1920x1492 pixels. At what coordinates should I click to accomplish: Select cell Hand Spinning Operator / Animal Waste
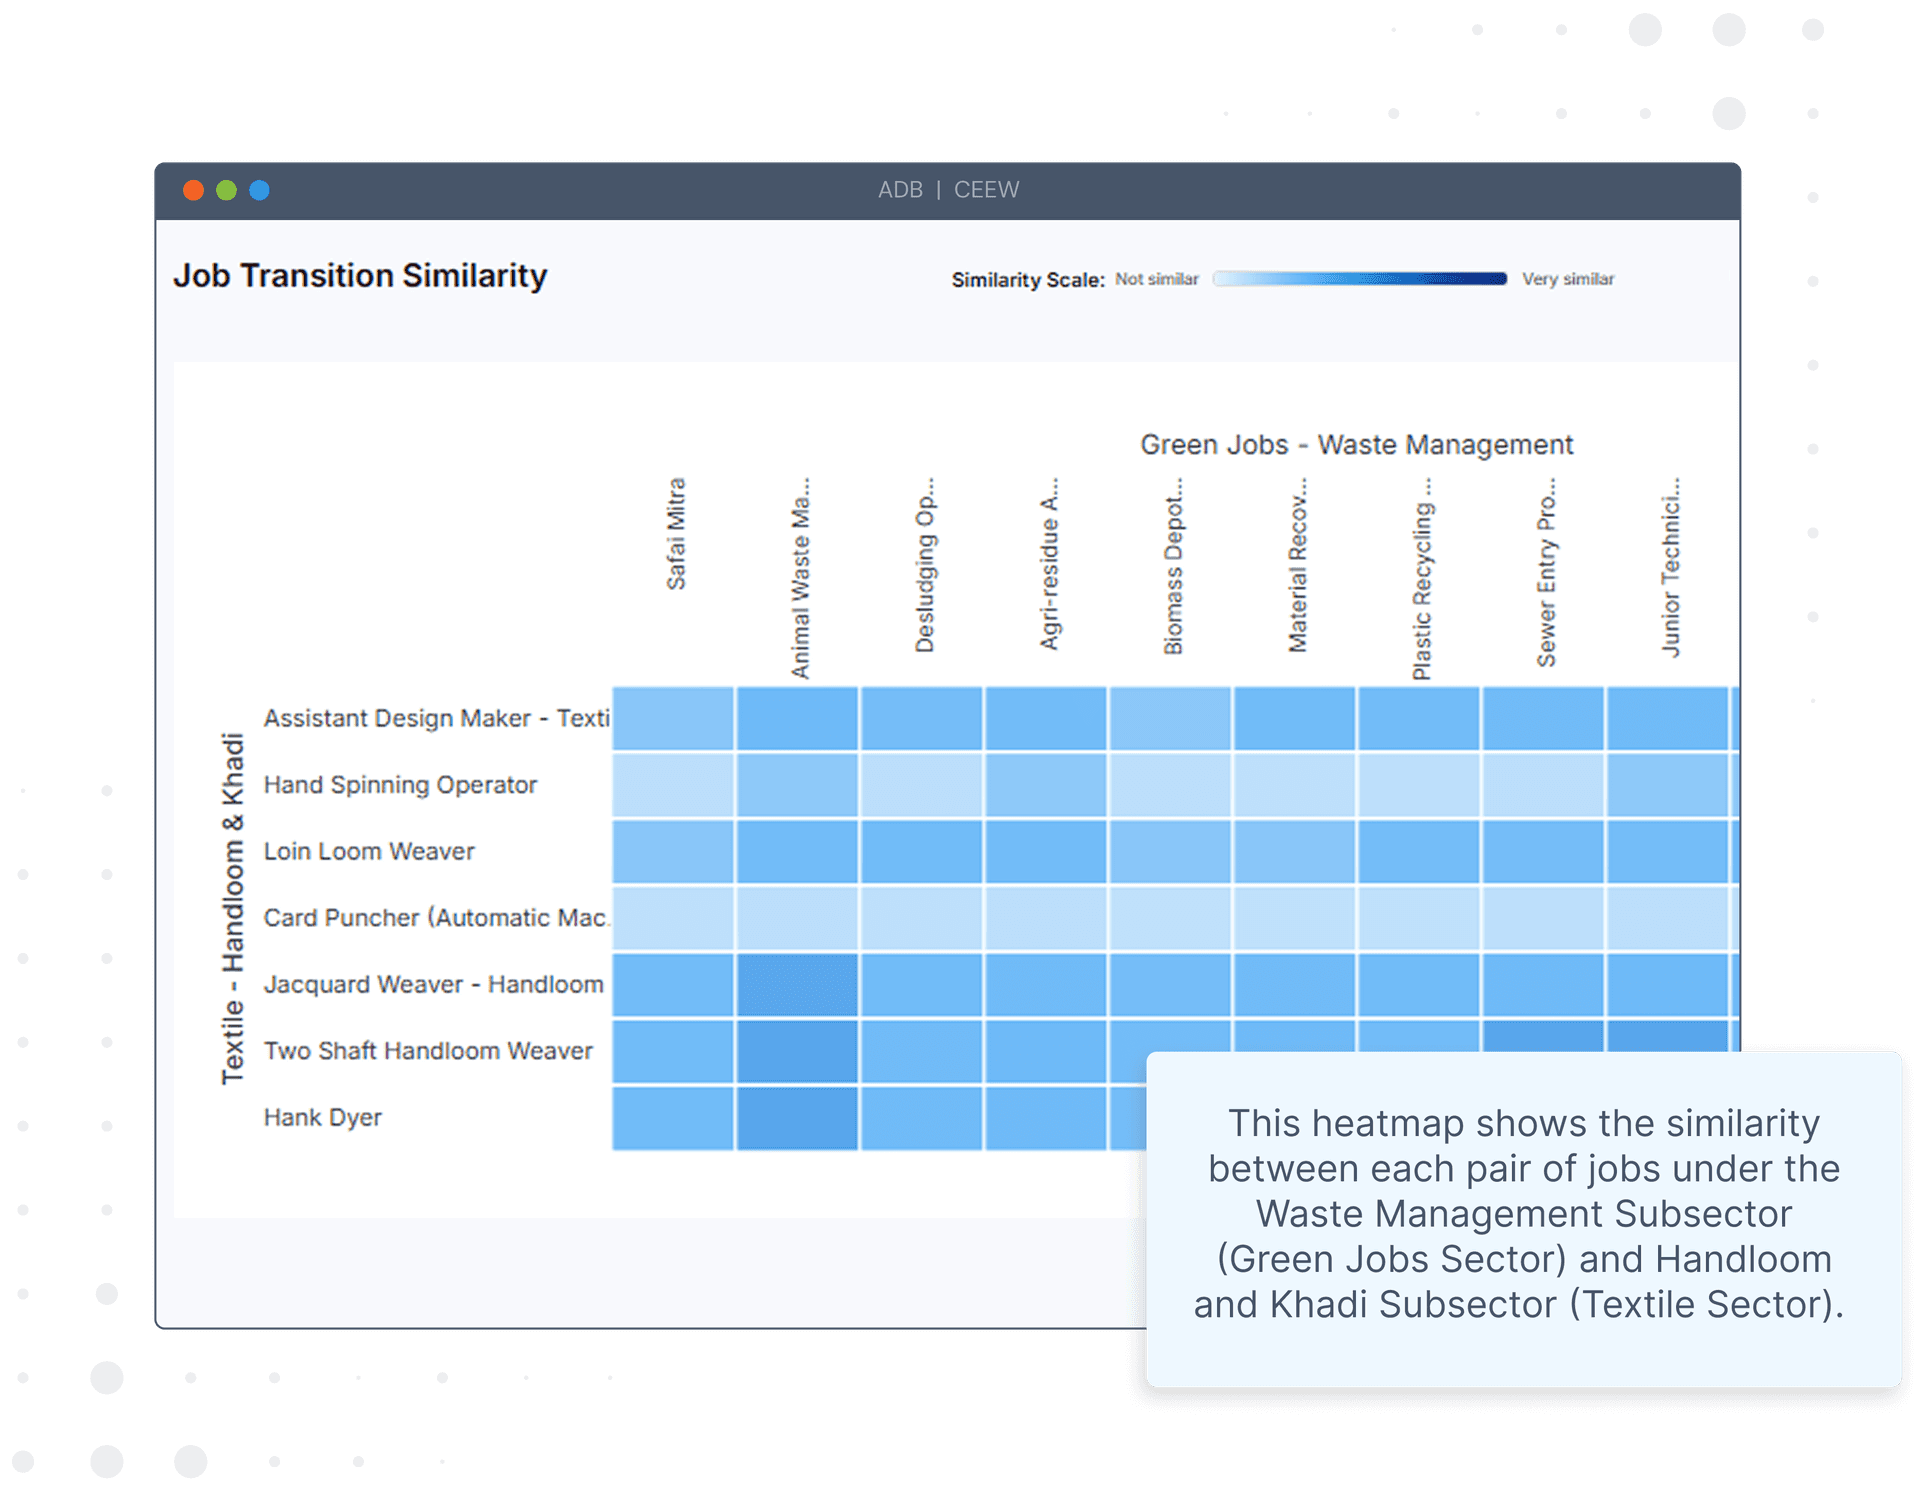[x=797, y=785]
